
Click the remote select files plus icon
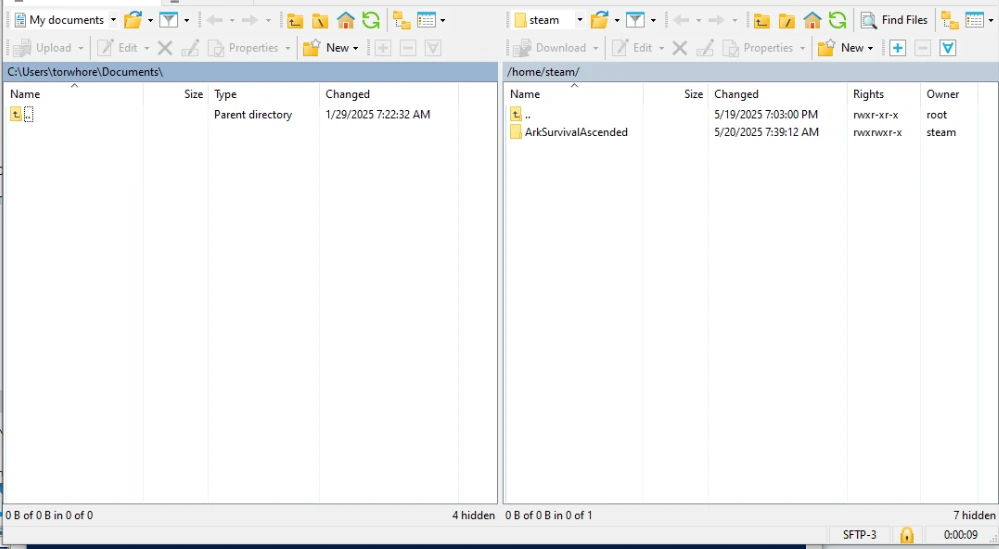pyautogui.click(x=898, y=48)
